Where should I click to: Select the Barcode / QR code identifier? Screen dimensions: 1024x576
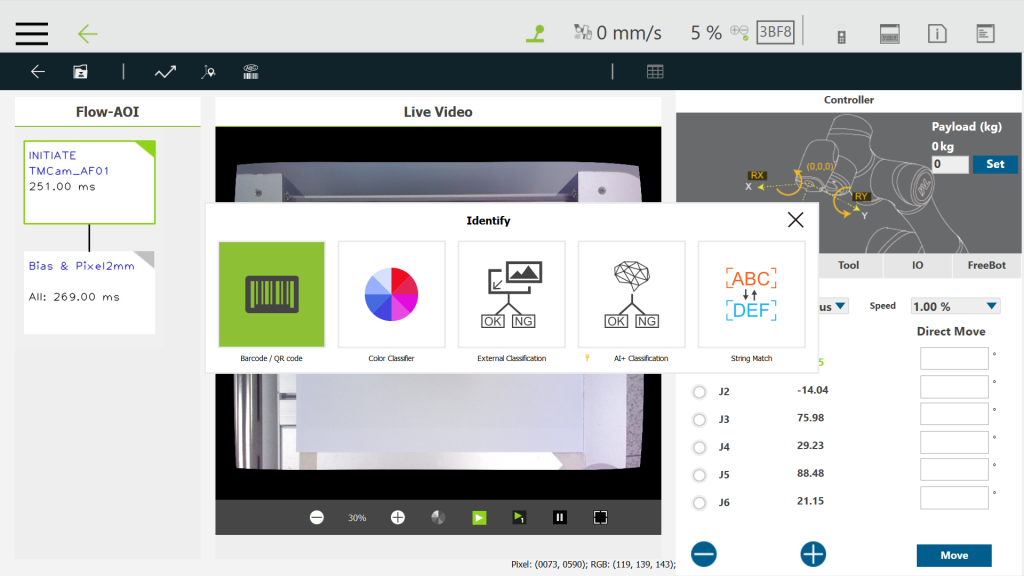[x=271, y=294]
